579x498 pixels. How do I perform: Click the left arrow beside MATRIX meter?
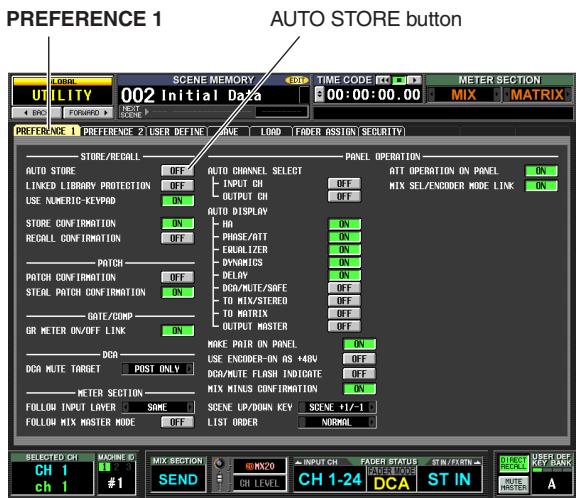507,95
